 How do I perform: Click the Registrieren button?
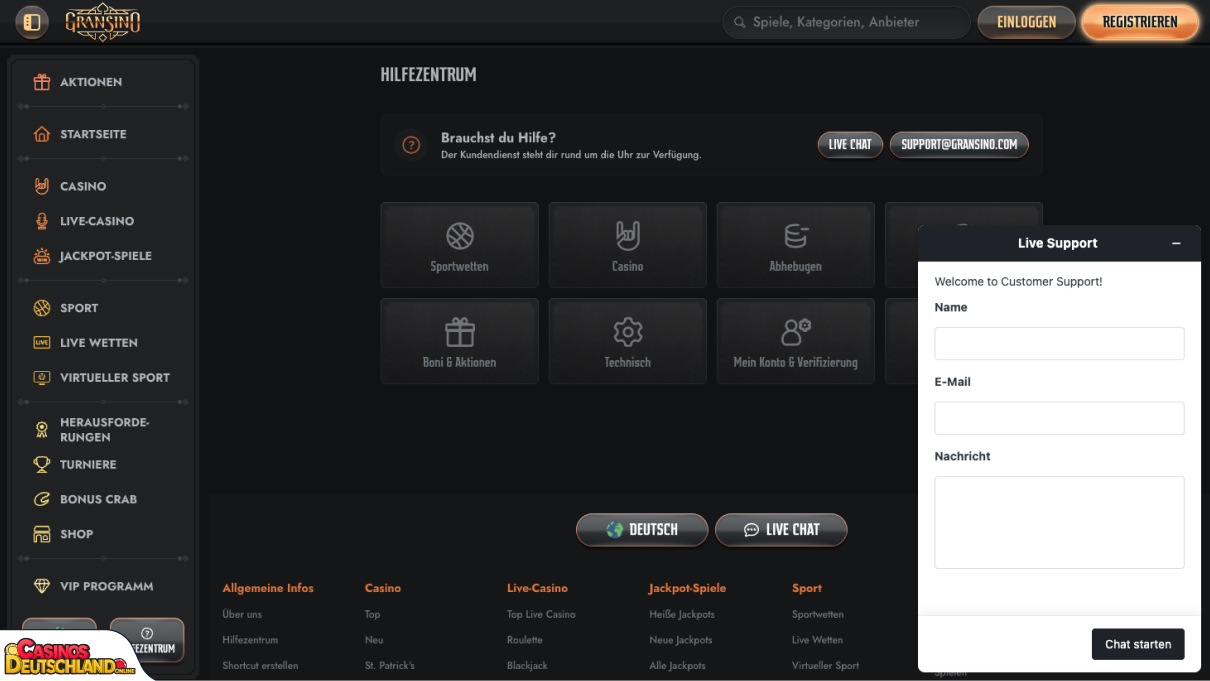(1140, 22)
